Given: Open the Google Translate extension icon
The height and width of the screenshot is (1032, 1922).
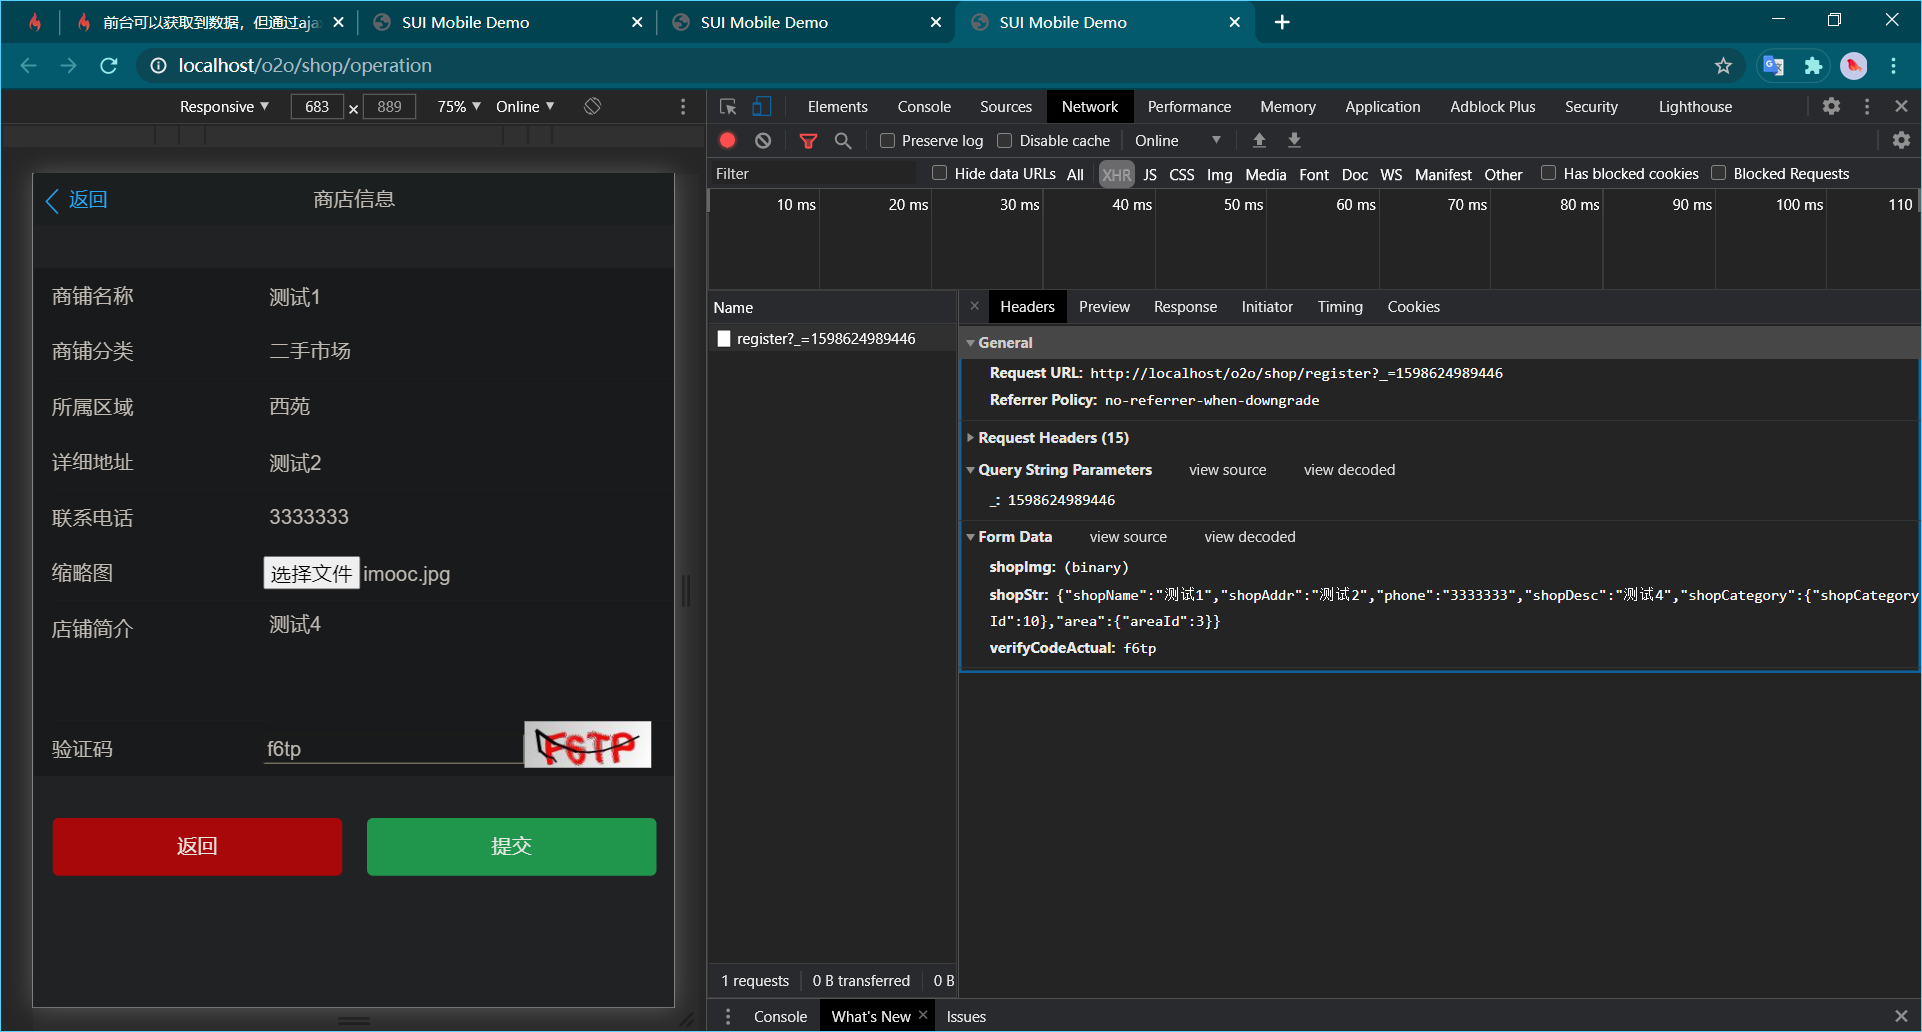Looking at the screenshot, I should [1773, 66].
